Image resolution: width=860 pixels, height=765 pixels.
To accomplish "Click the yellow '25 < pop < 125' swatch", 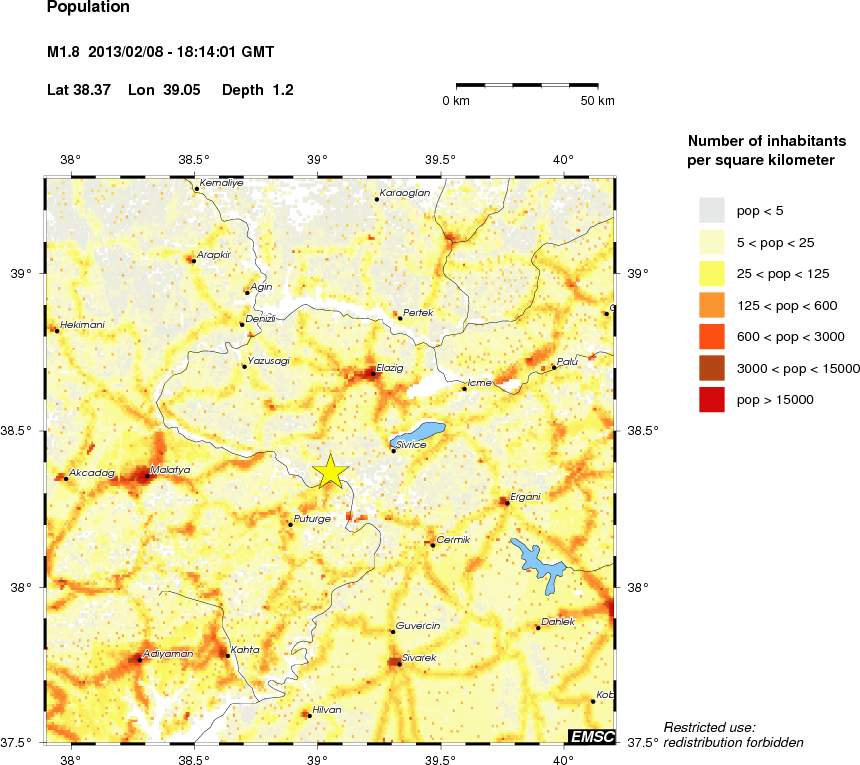I will pyautogui.click(x=711, y=274).
